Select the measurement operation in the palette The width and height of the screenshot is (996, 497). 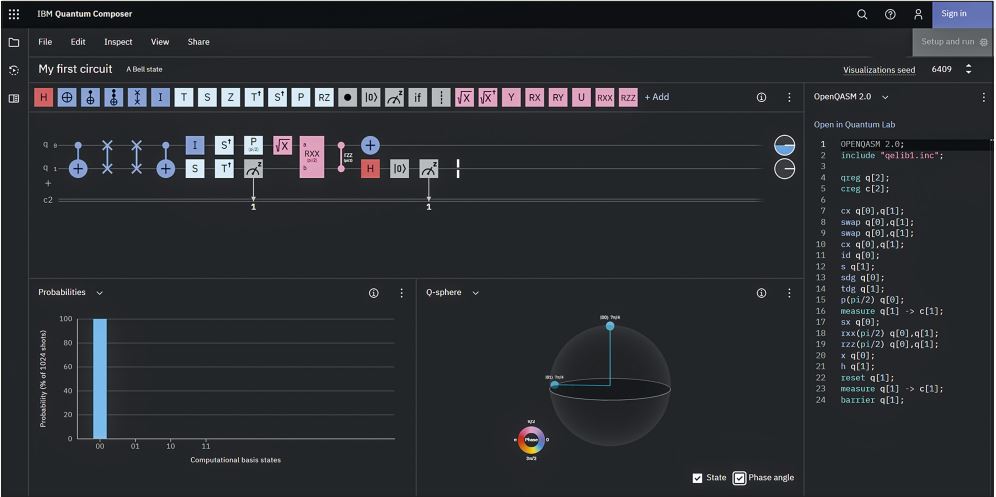click(x=394, y=97)
